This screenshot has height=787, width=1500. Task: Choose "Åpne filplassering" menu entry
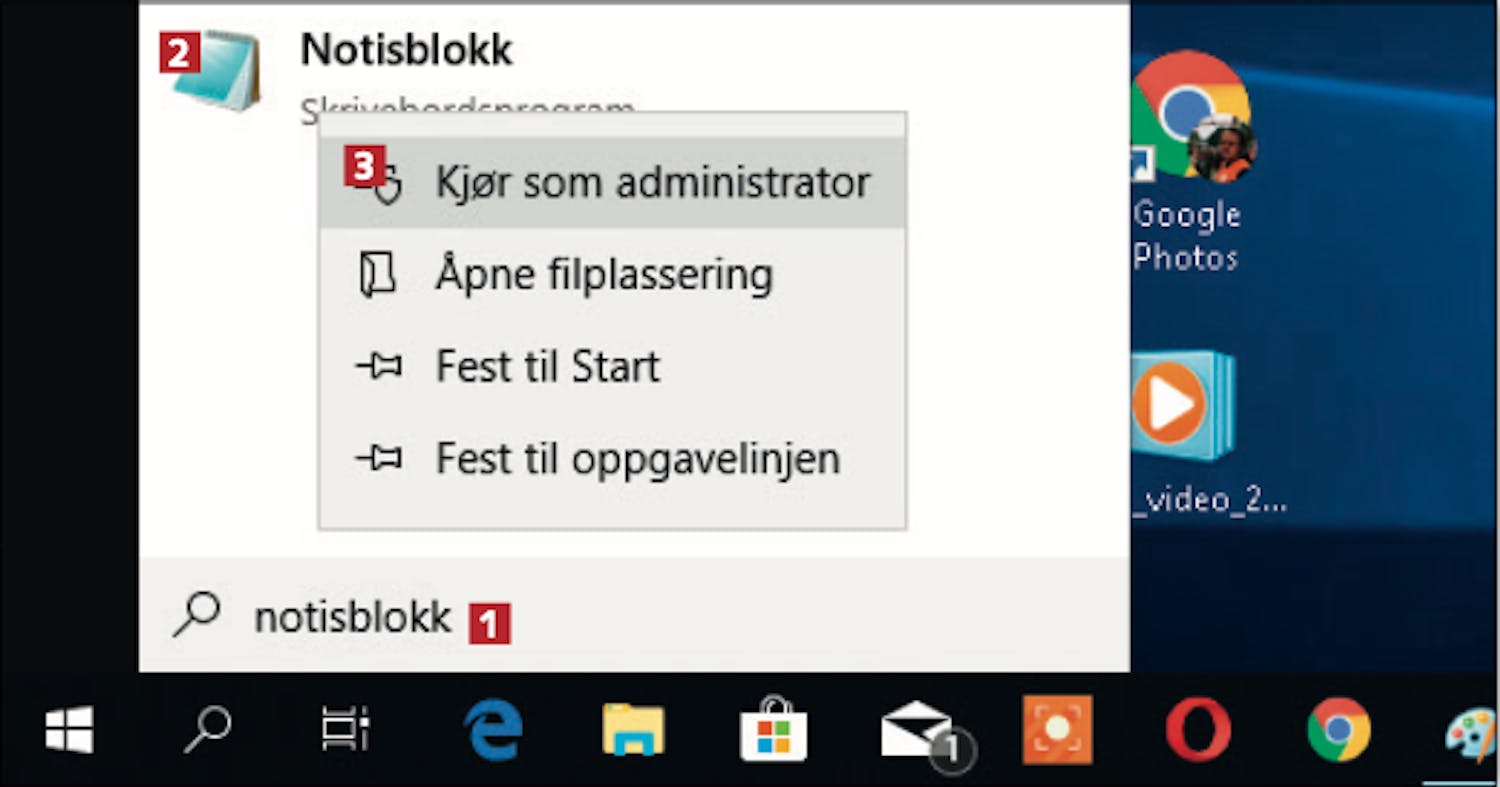pyautogui.click(x=612, y=275)
